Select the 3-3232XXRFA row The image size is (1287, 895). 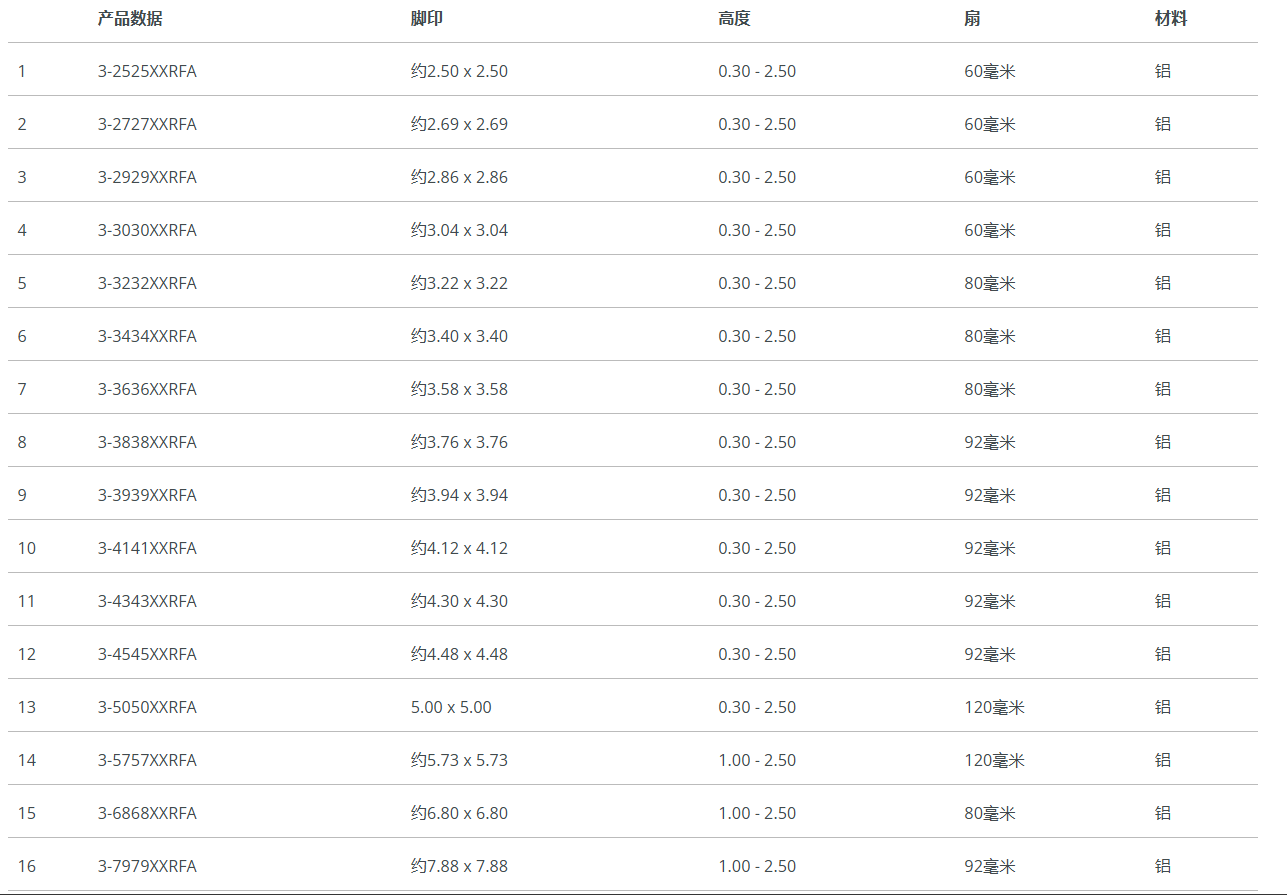[x=147, y=283]
